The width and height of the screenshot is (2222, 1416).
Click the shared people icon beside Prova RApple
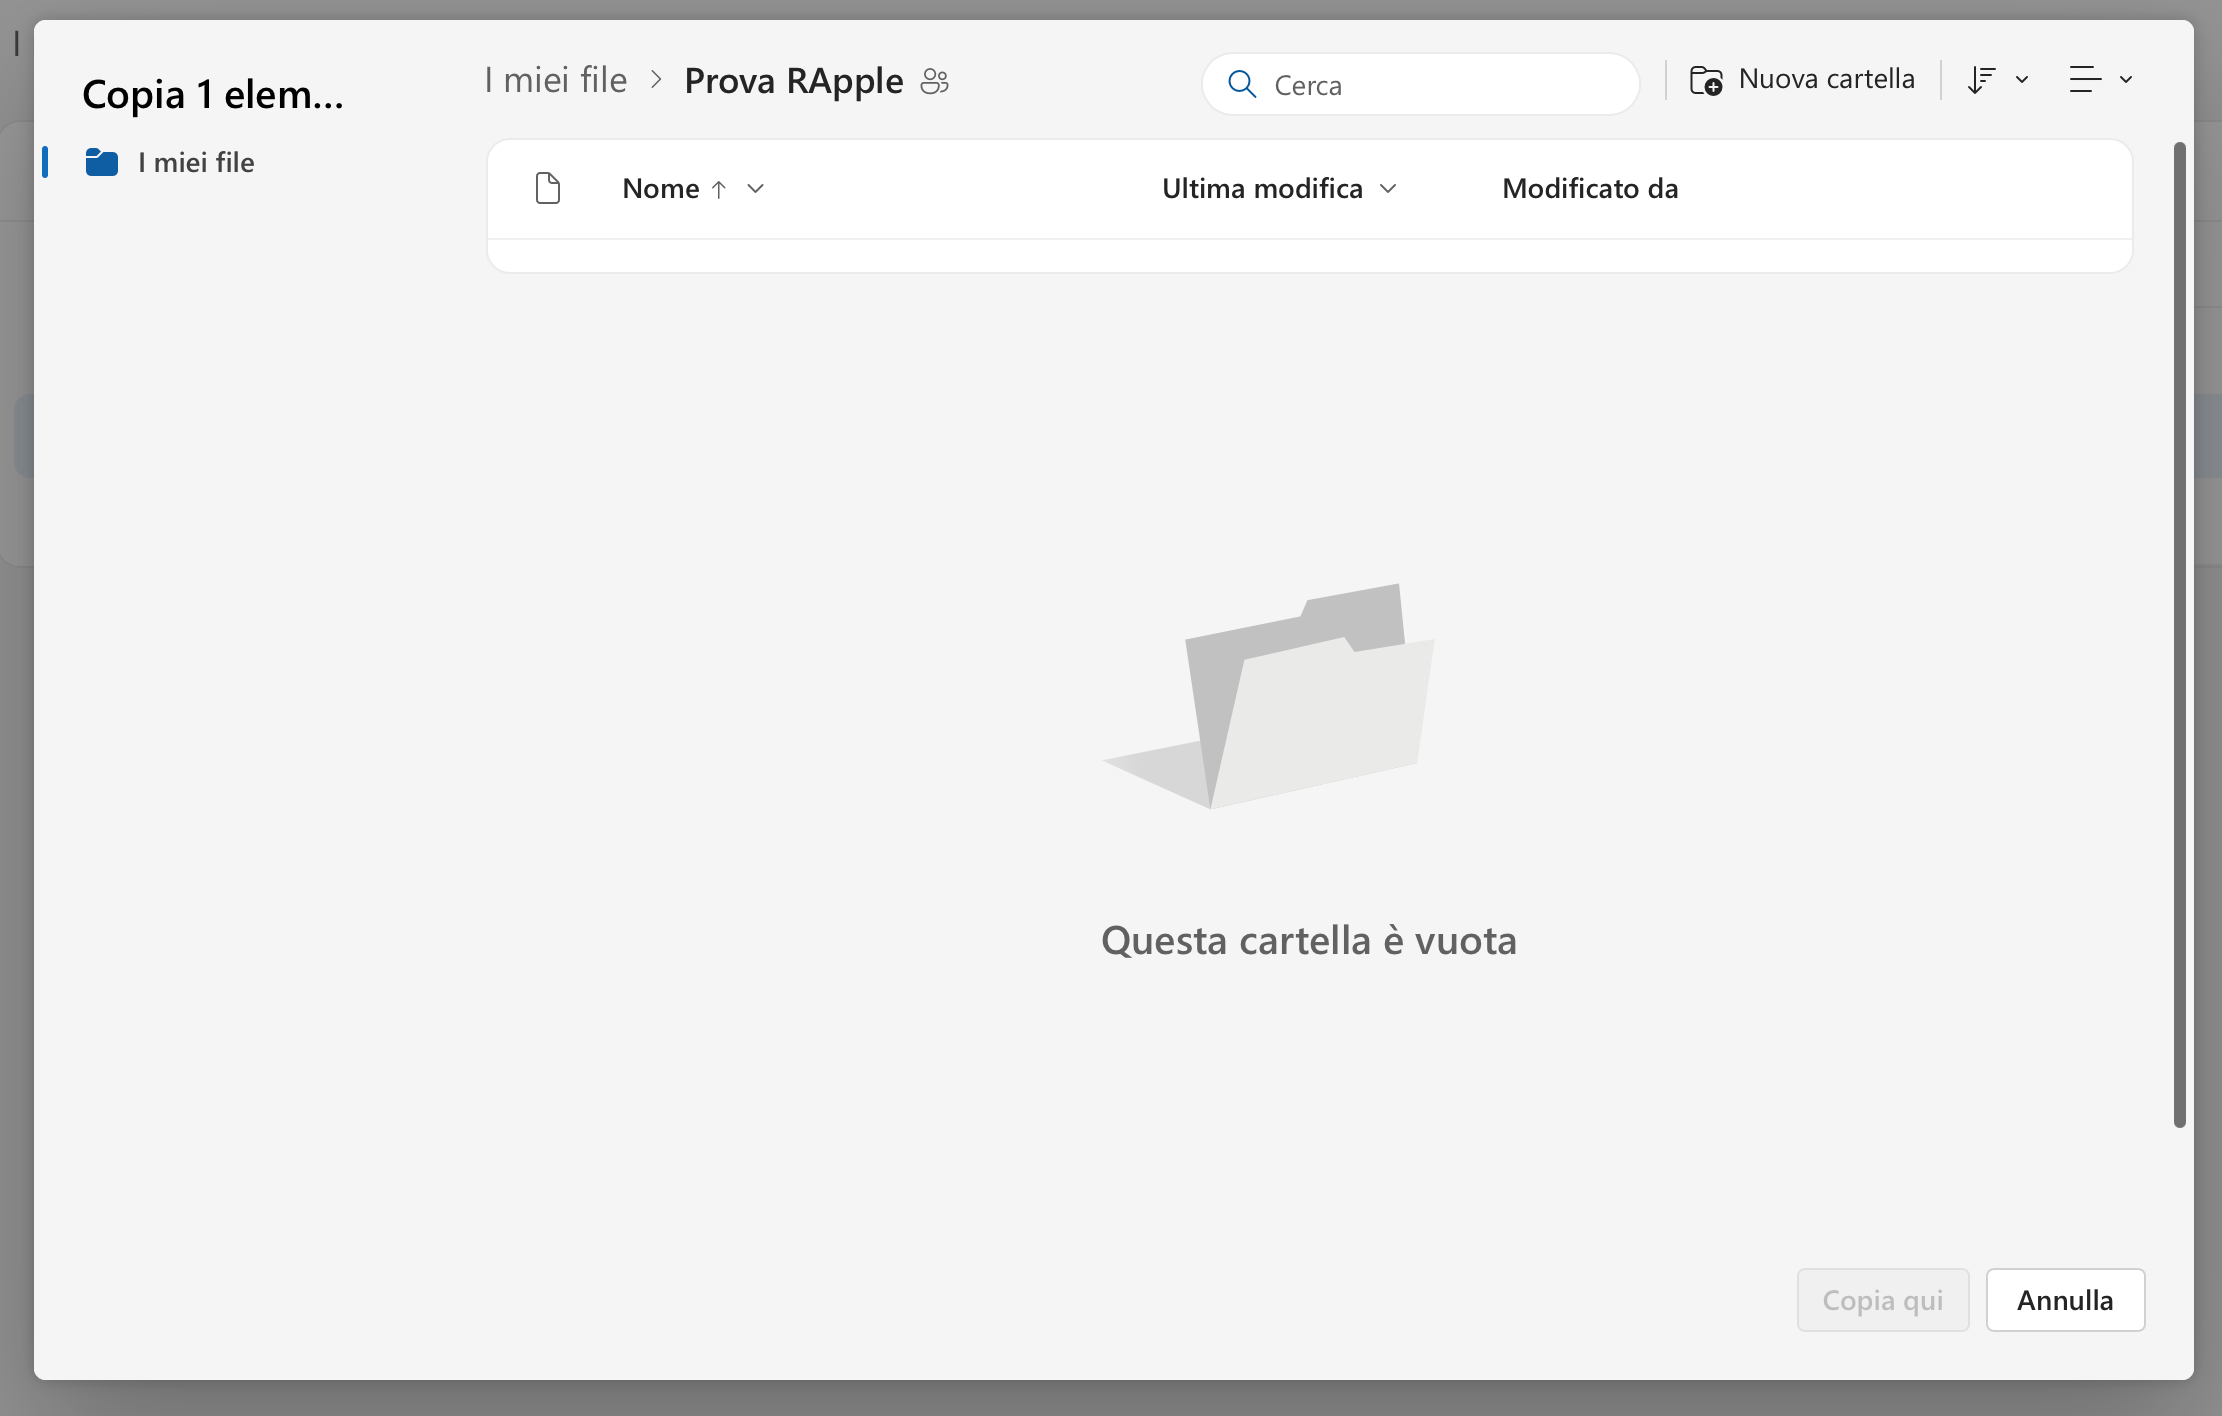tap(934, 81)
